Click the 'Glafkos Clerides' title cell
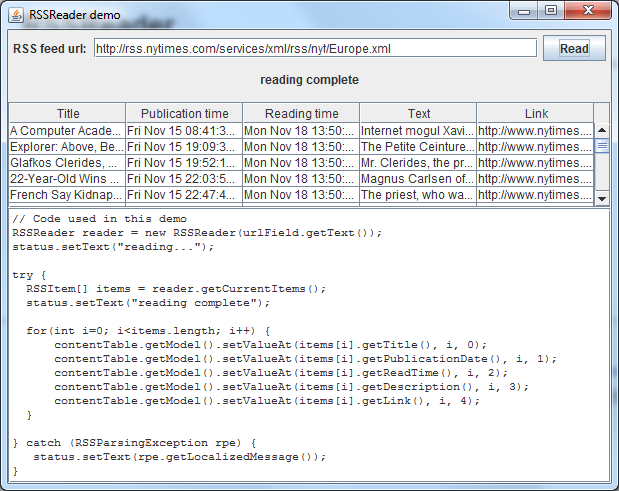The image size is (619, 491). [66, 162]
